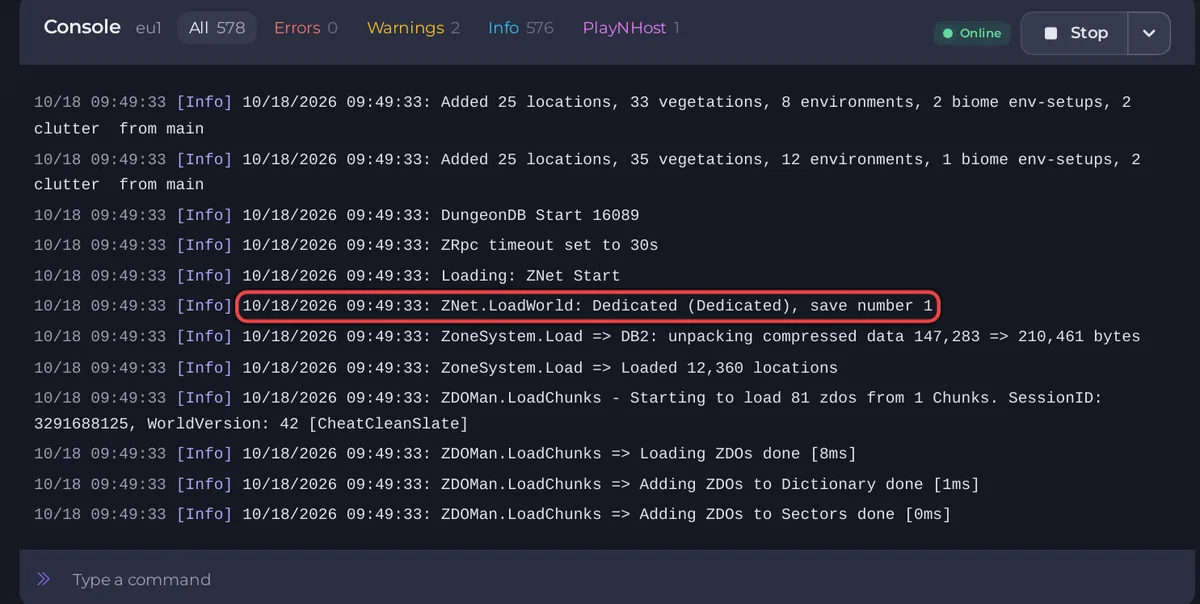Select the DB2 unpacking compressed data line
The height and width of the screenshot is (604, 1200).
[x=587, y=337]
